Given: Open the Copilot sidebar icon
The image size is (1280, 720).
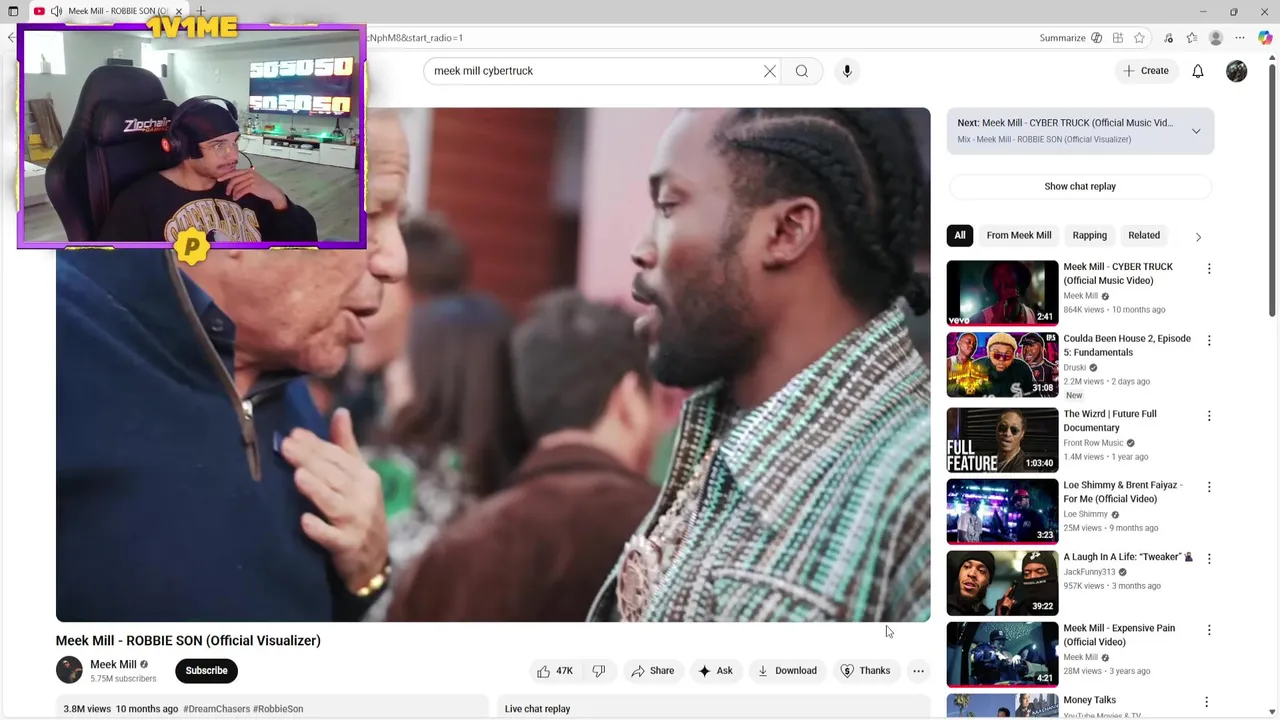Looking at the screenshot, I should coord(1266,38).
